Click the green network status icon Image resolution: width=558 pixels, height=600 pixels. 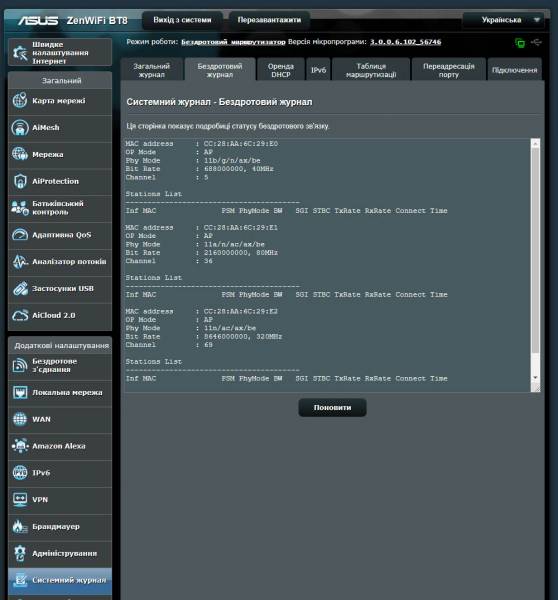coord(520,43)
